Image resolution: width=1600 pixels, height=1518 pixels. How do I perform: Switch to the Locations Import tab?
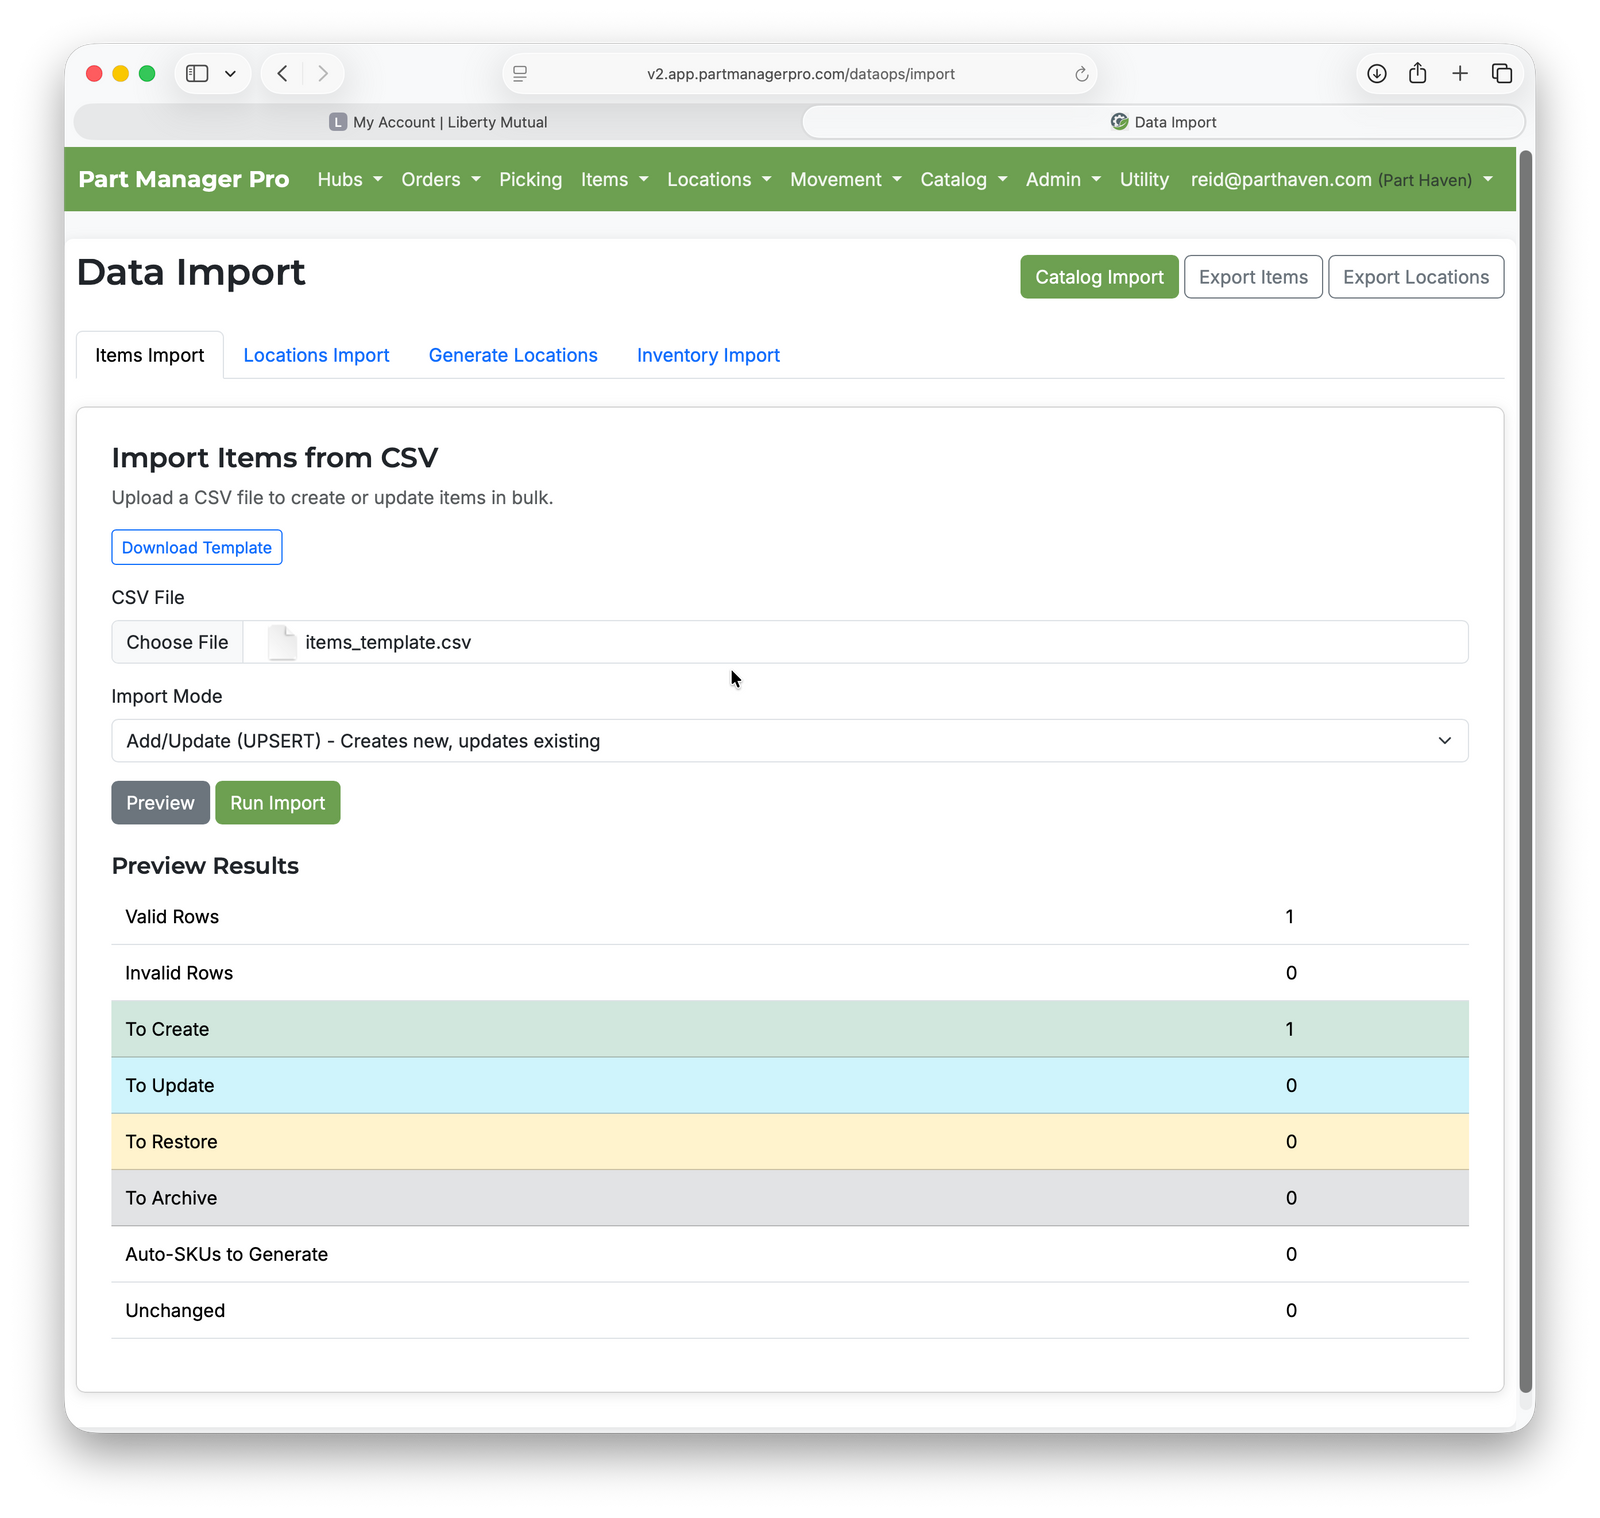[316, 355]
